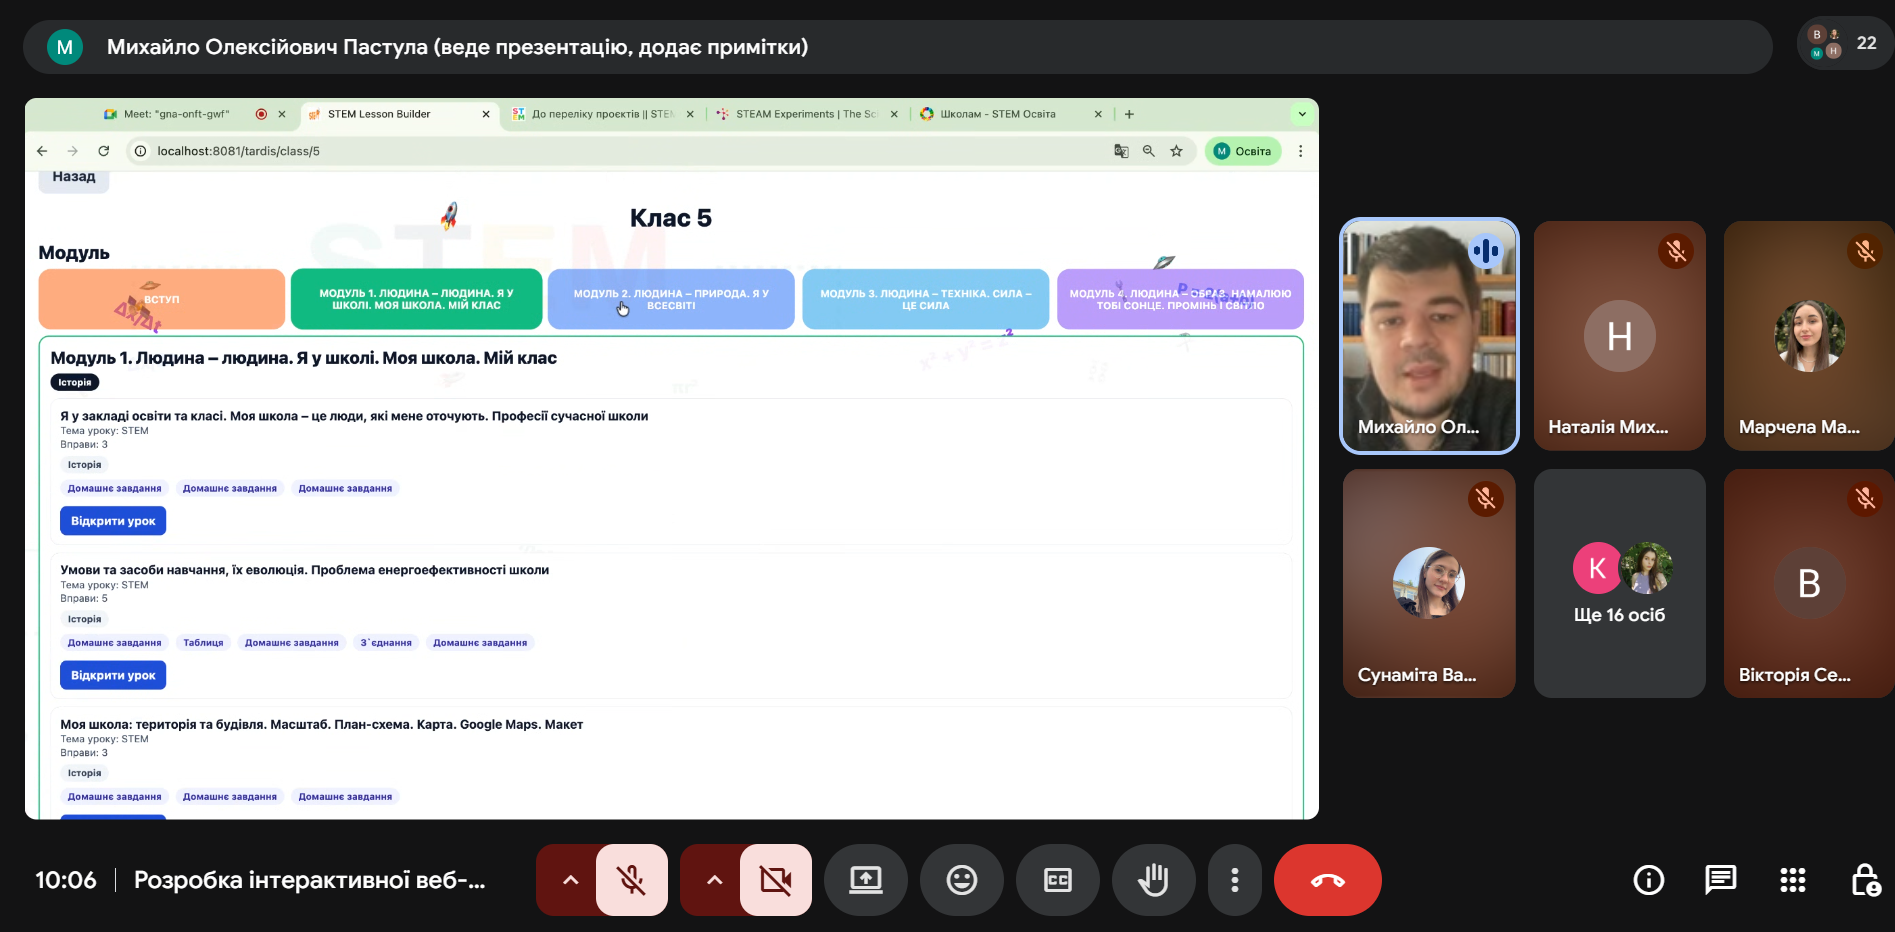Unmute the microphone in the Meet toolbar

point(631,880)
